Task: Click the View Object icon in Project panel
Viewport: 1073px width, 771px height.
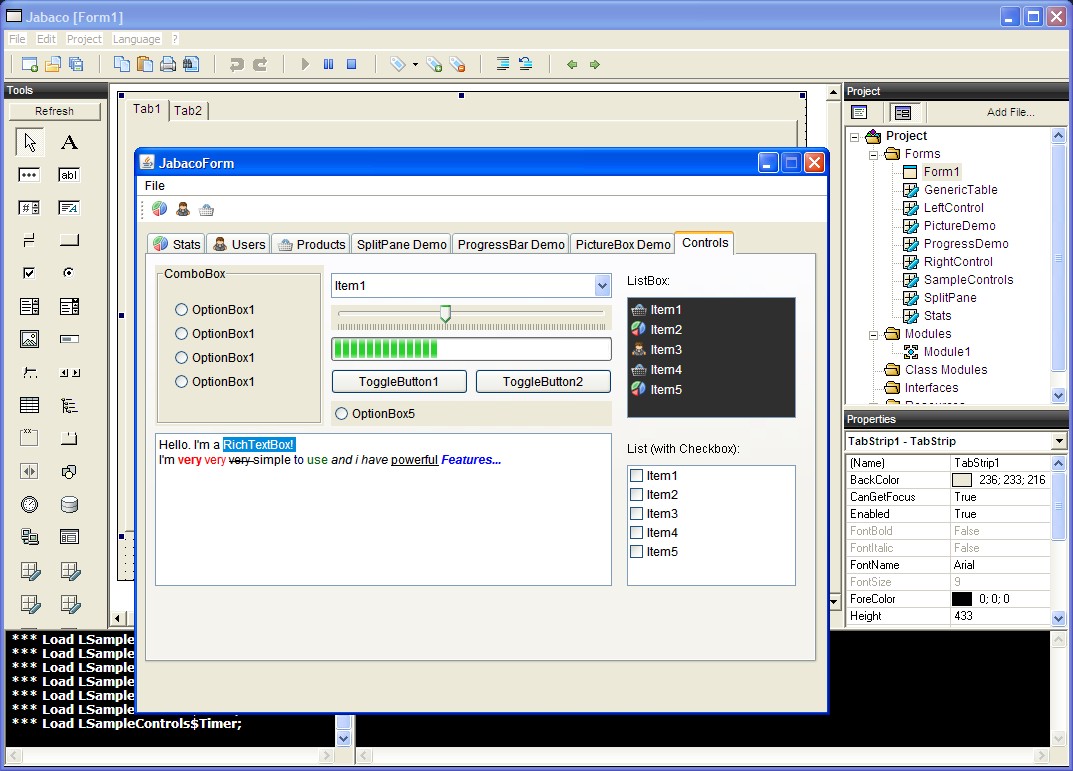Action: 903,112
